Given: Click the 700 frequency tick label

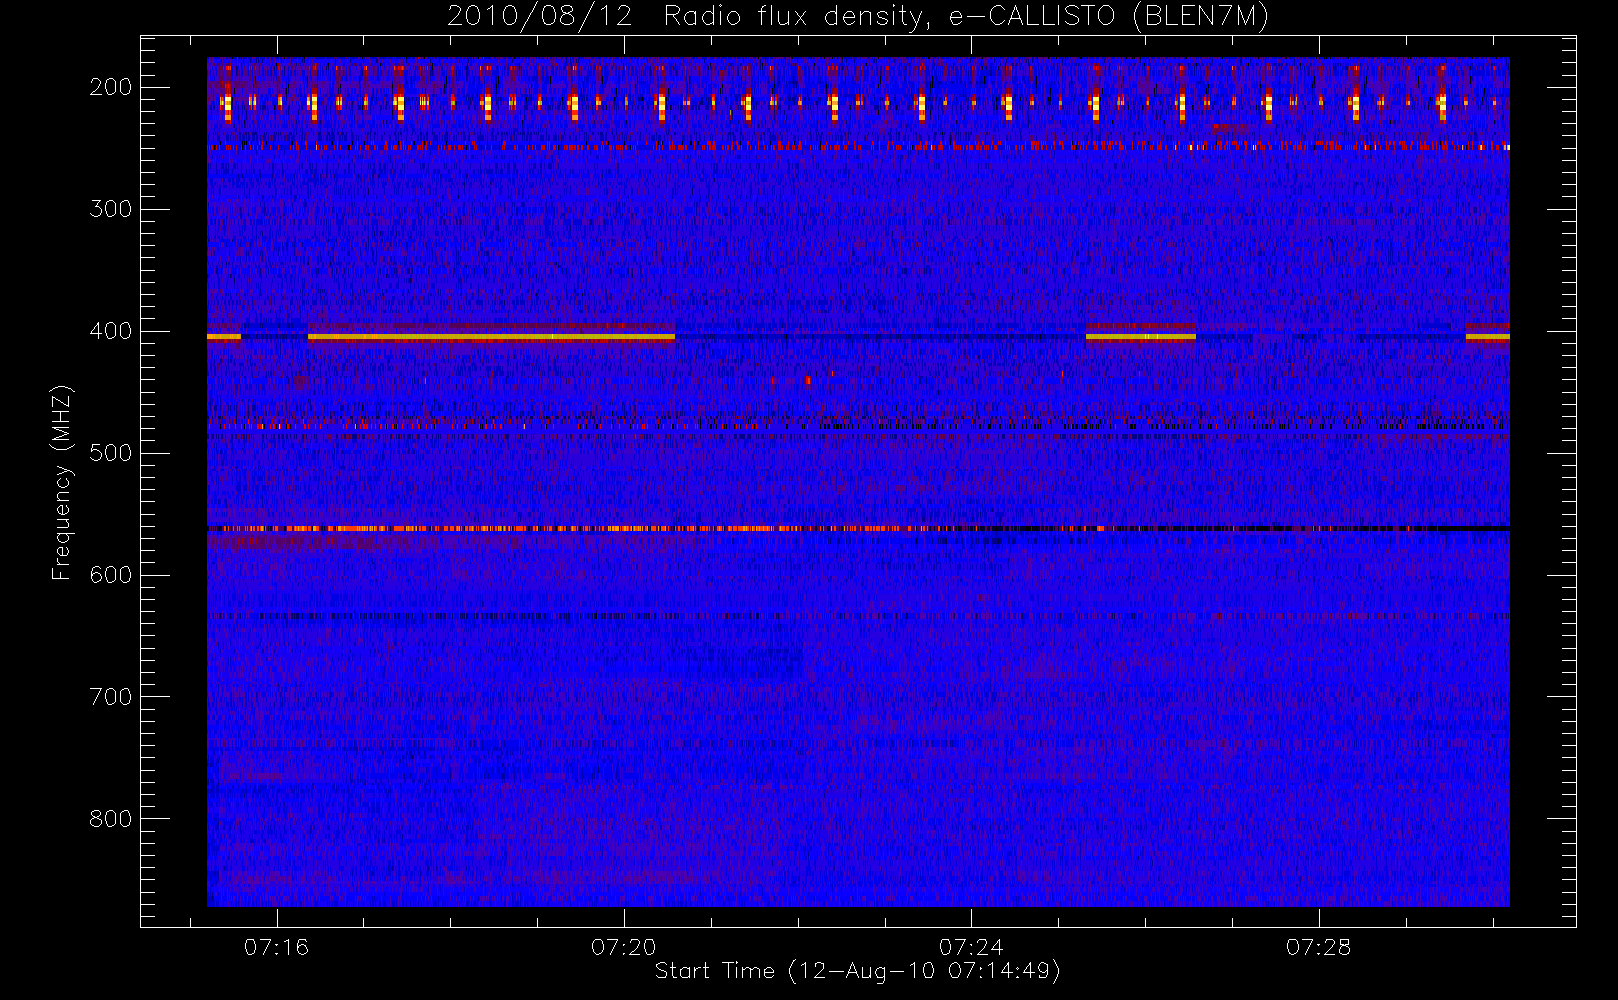Looking at the screenshot, I should (111, 697).
